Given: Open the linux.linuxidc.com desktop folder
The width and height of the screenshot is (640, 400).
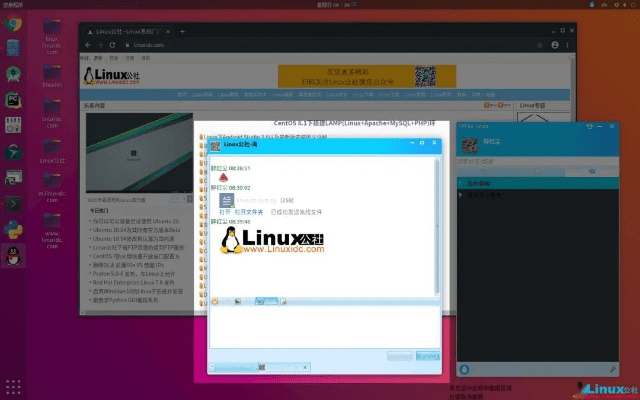Looking at the screenshot, I should tap(52, 36).
